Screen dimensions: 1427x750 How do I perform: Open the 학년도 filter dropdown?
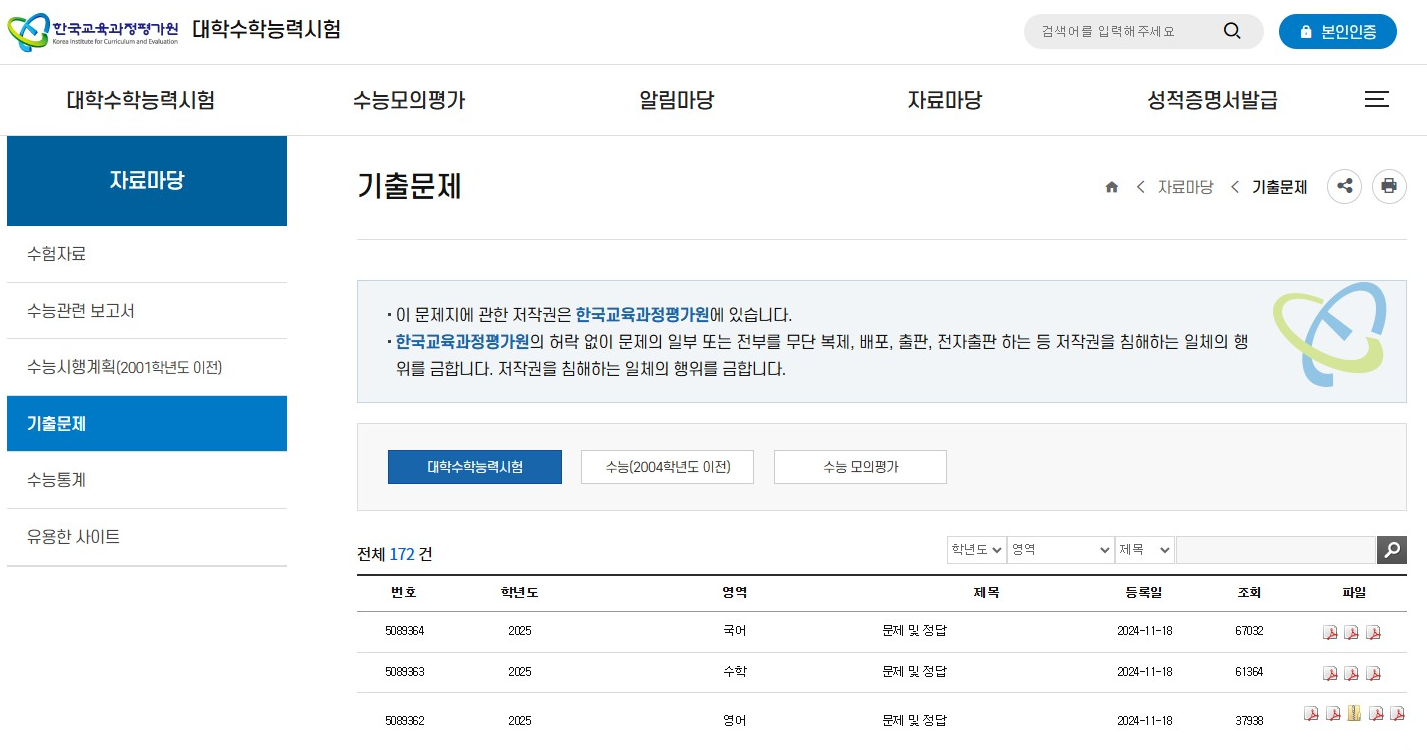[x=977, y=550]
